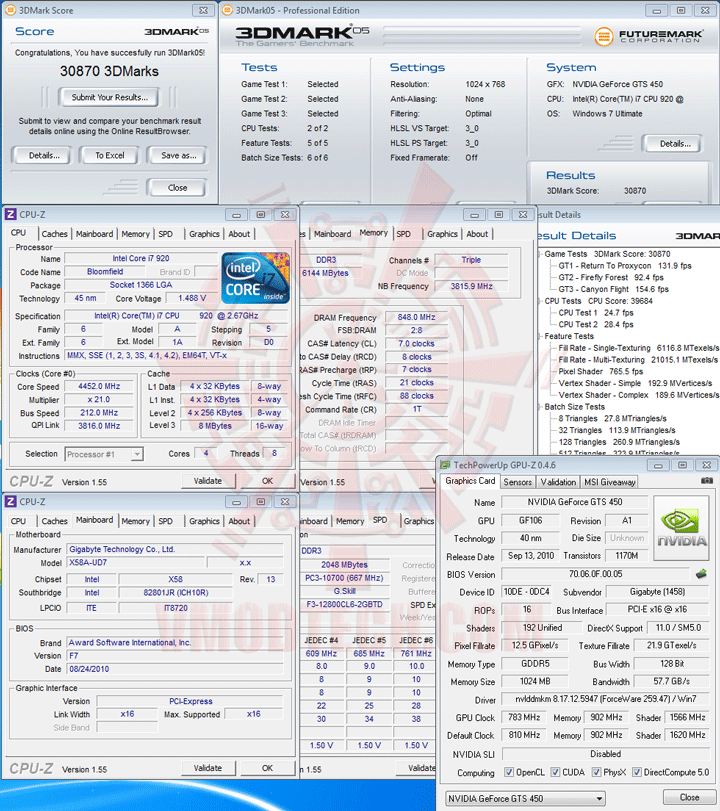Close the 3DMark Score window via X
Screen dimensions: 720x811
[203, 10]
